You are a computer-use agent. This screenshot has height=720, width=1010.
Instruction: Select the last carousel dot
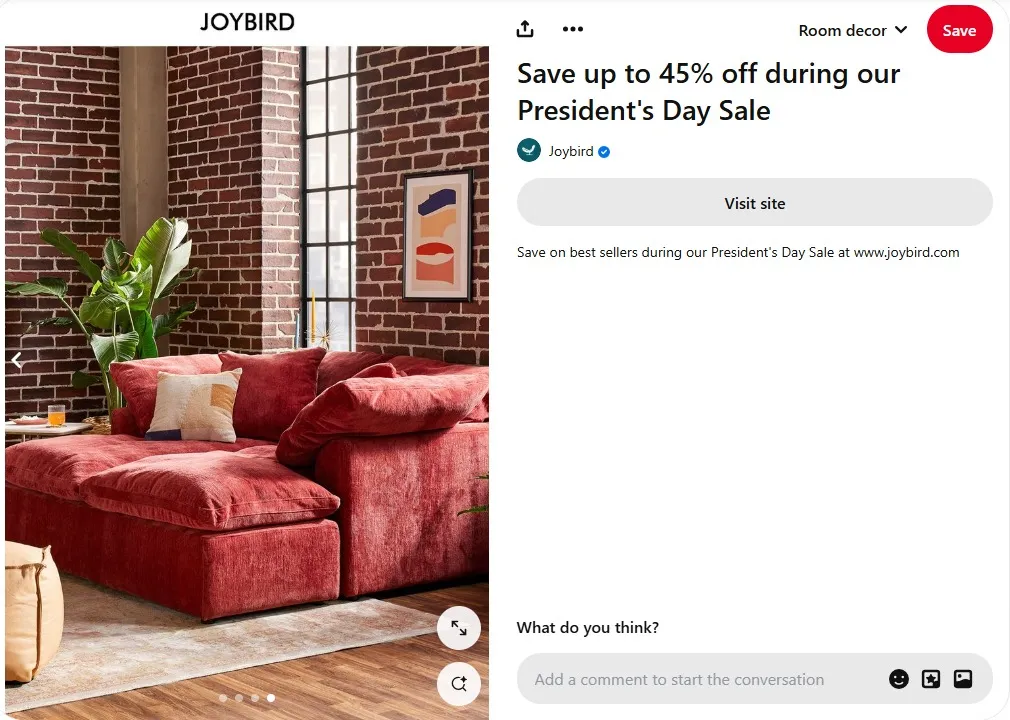pos(271,698)
